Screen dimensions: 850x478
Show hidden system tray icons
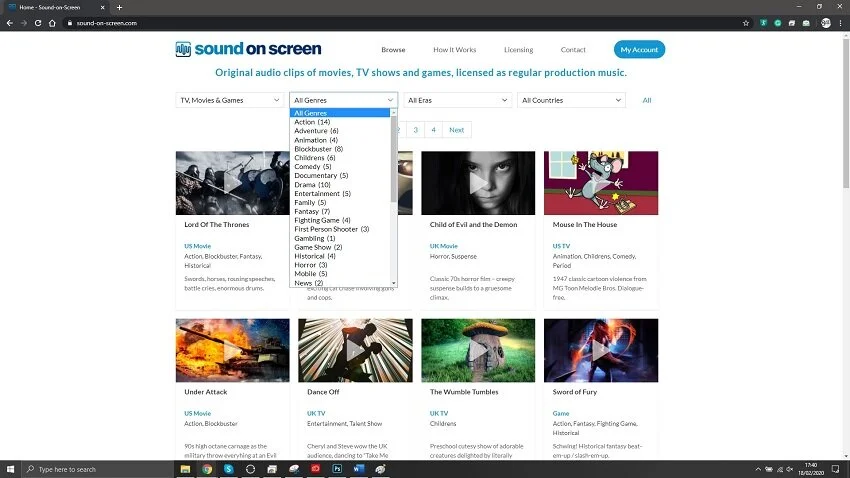point(758,469)
